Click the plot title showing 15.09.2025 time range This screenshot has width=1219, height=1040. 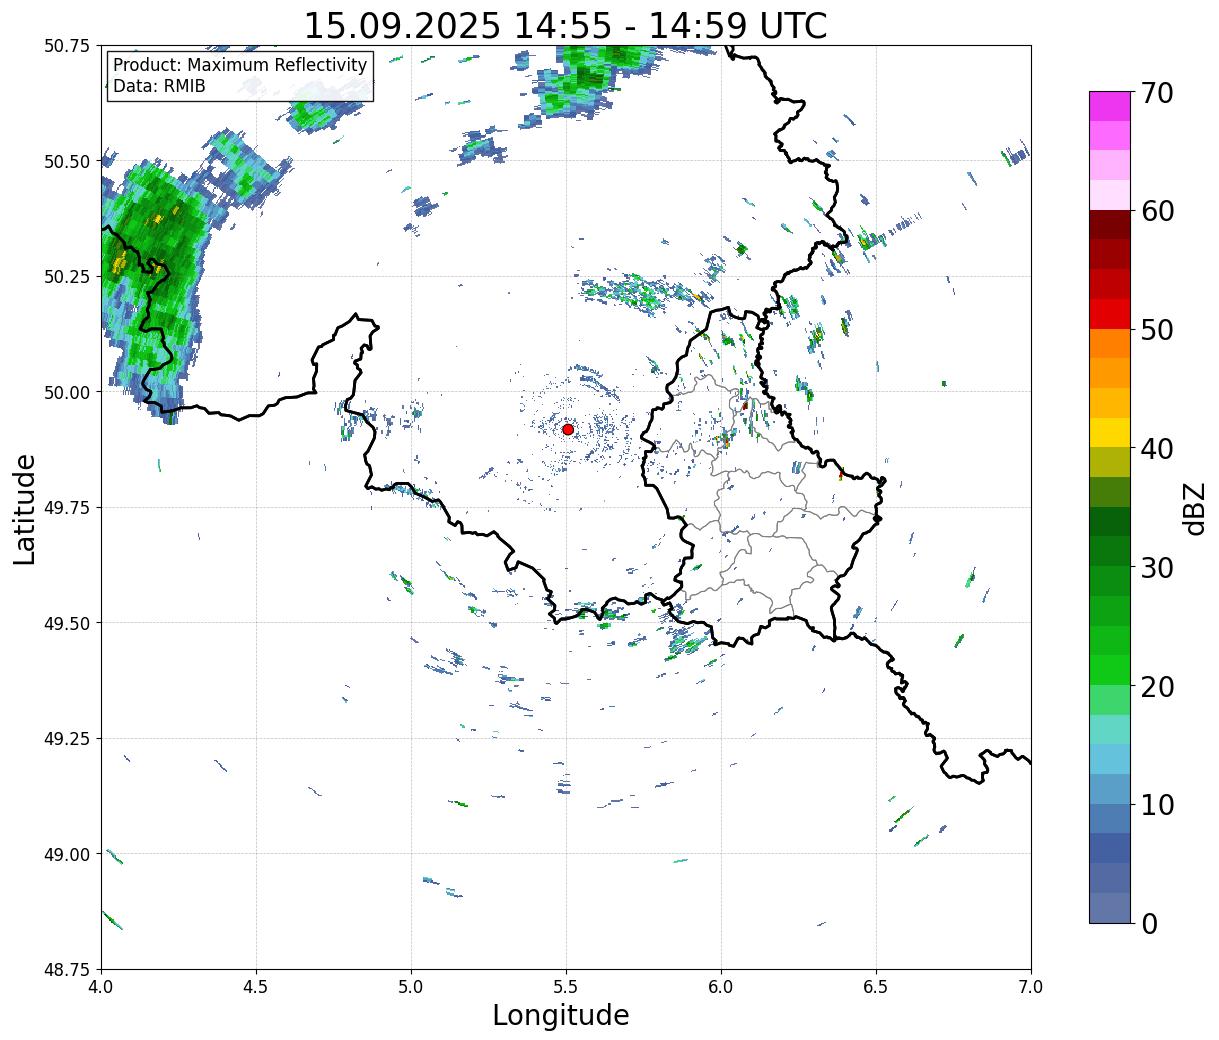565,26
